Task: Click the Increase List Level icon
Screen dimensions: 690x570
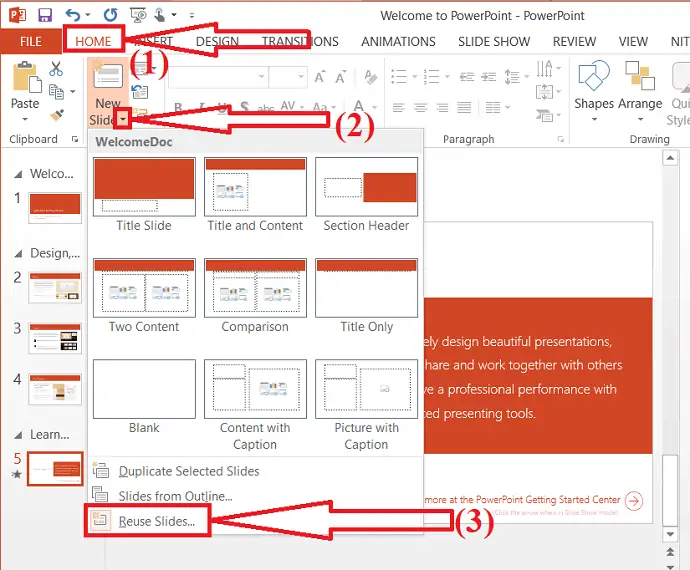Action: 488,77
